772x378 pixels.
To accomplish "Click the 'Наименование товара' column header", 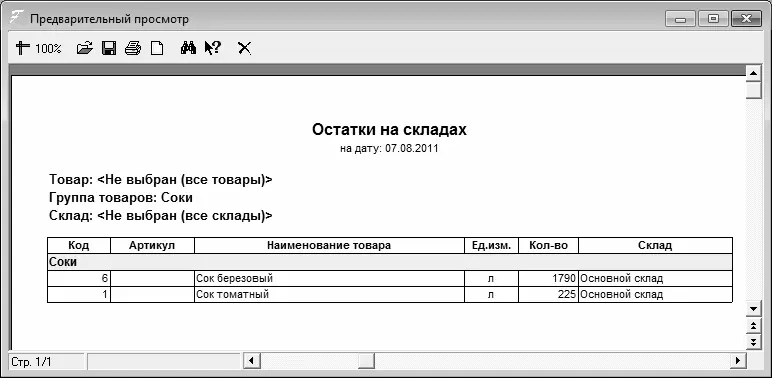I will [329, 246].
